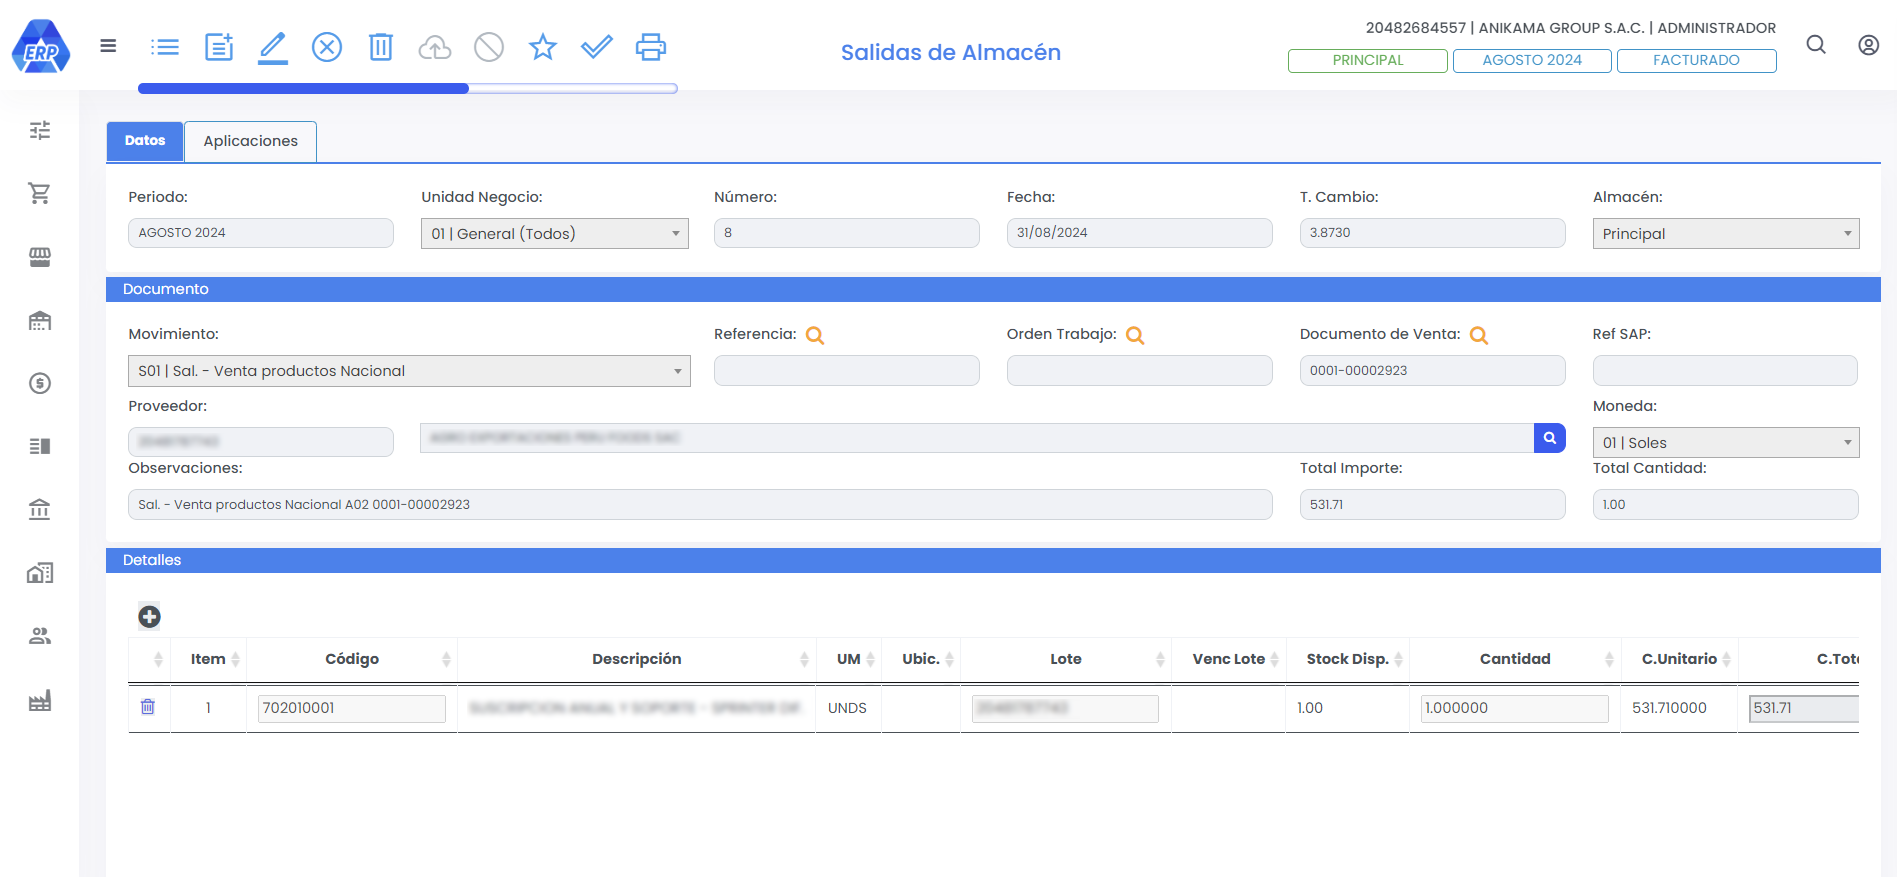Image resolution: width=1897 pixels, height=877 pixels.
Task: Click the Código field 702010001
Action: (x=352, y=708)
